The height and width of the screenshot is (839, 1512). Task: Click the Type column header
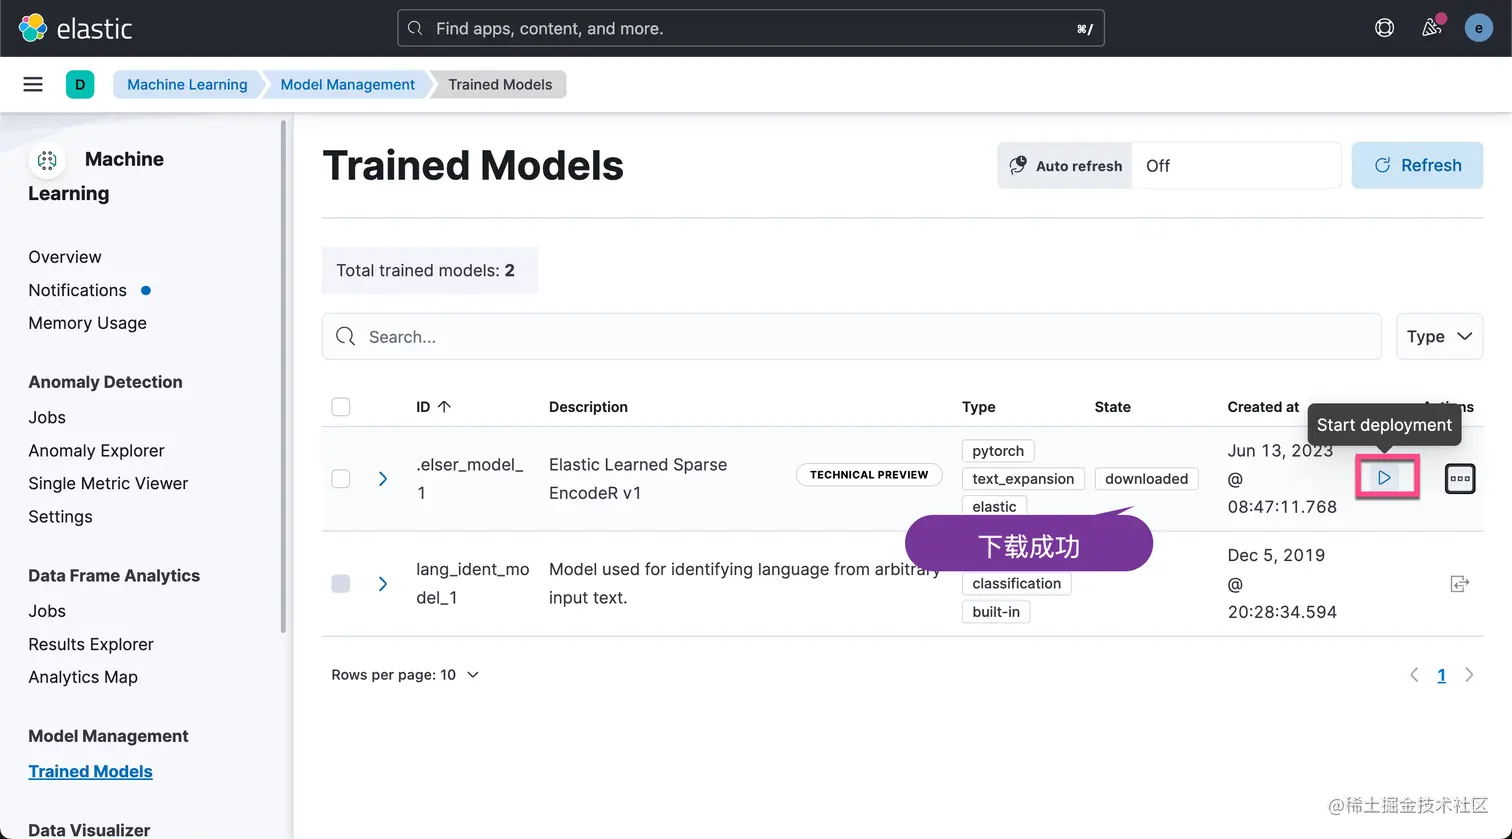978,407
